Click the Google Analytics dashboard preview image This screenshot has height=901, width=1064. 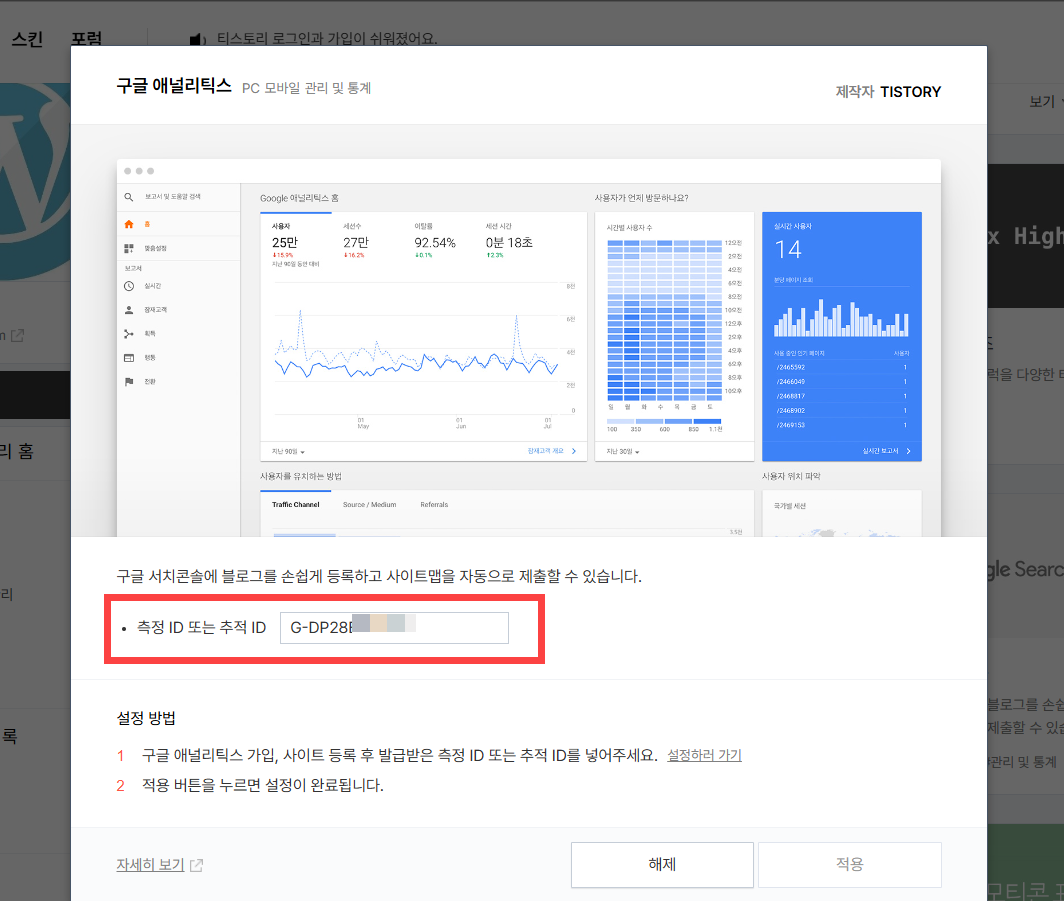(x=529, y=348)
